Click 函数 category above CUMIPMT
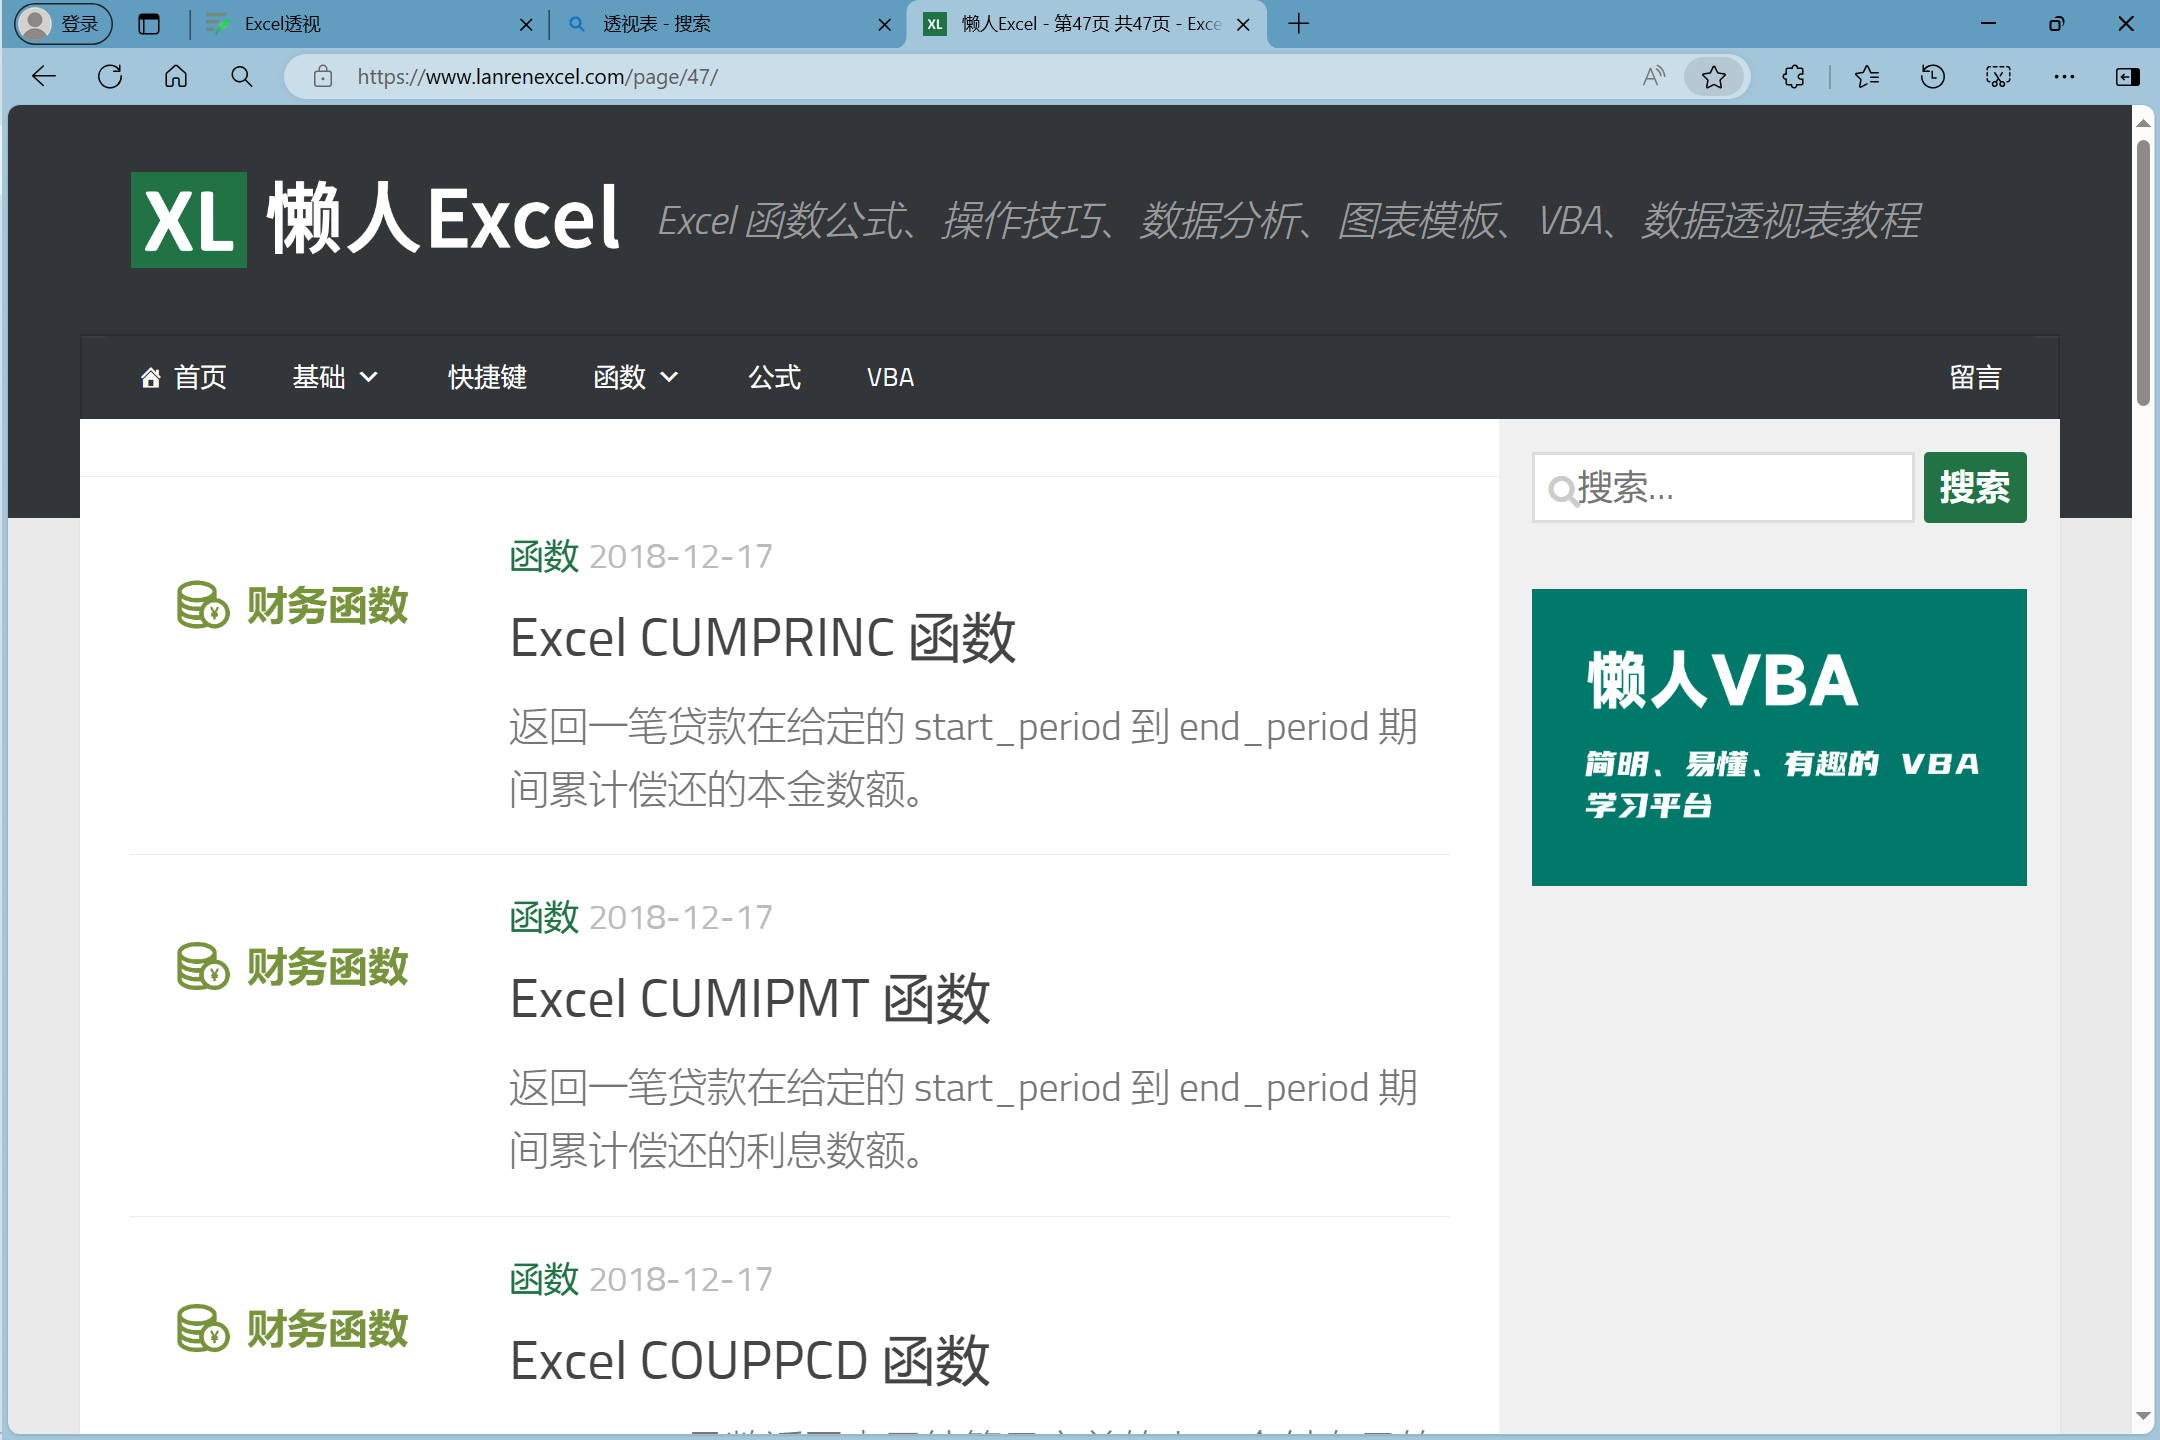Image resolution: width=2160 pixels, height=1440 pixels. point(544,917)
